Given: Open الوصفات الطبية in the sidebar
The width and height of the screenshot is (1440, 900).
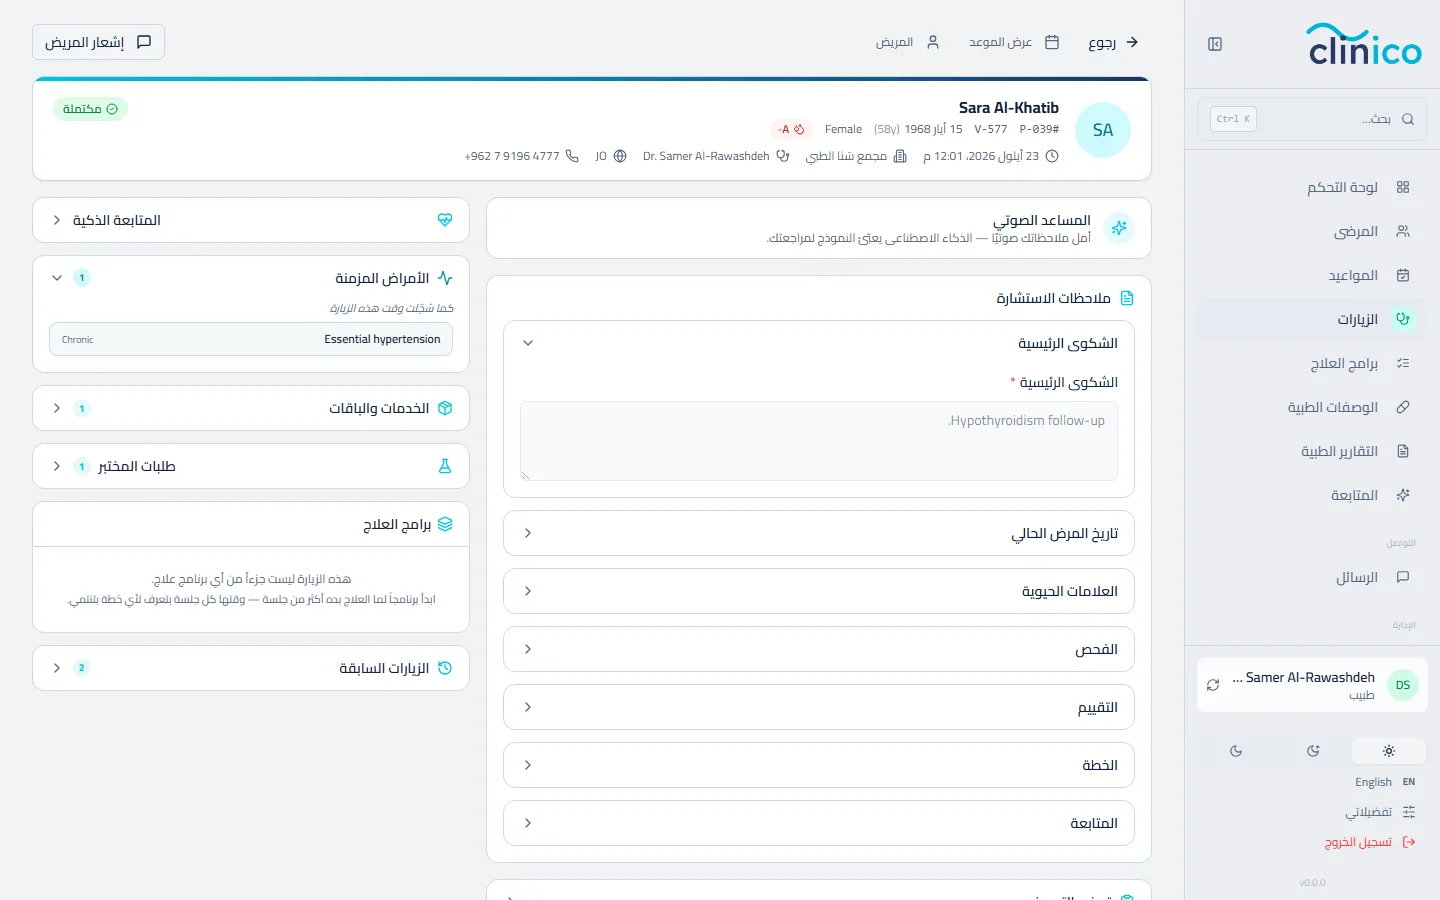Looking at the screenshot, I should 1312,407.
